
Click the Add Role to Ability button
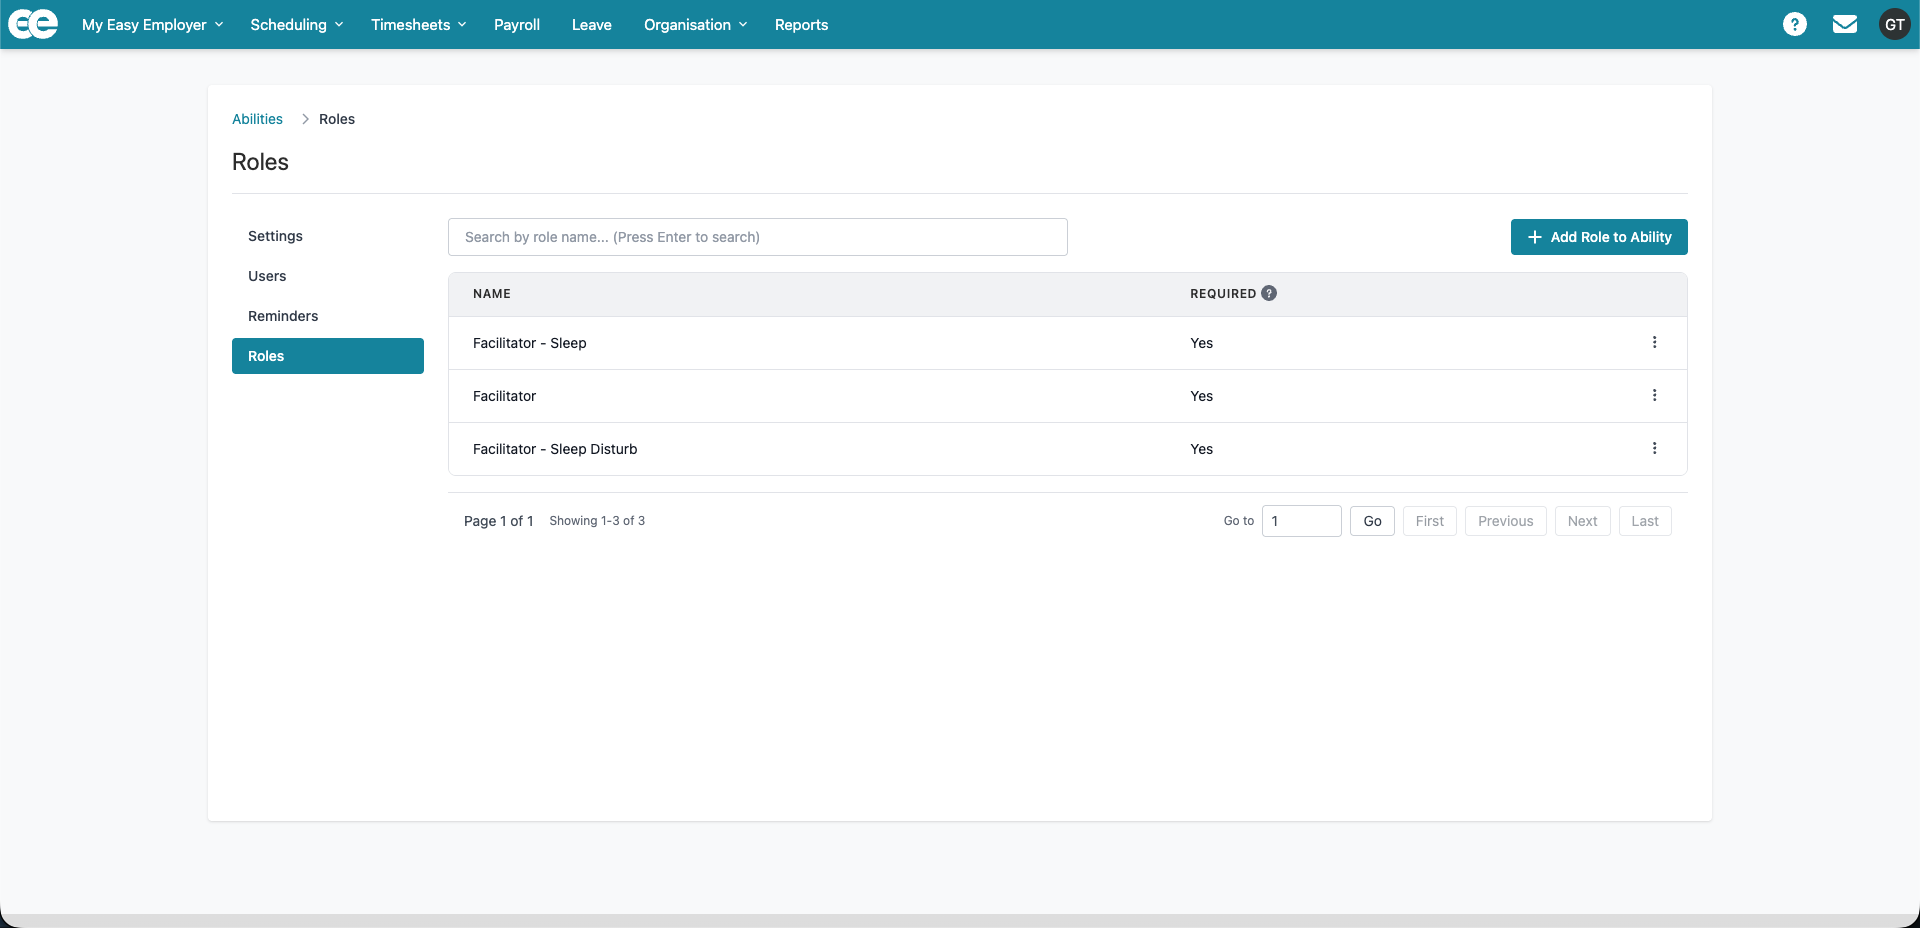[1599, 237]
